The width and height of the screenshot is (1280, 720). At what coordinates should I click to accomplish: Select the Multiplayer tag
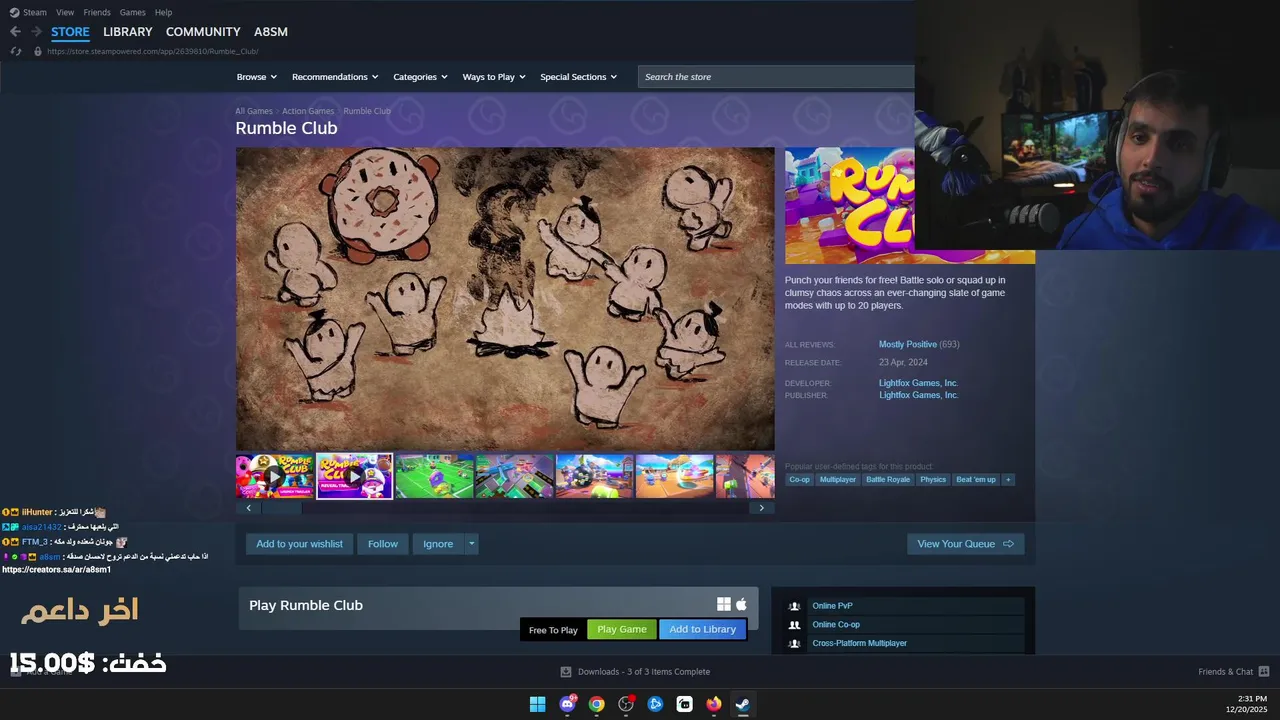click(x=838, y=480)
